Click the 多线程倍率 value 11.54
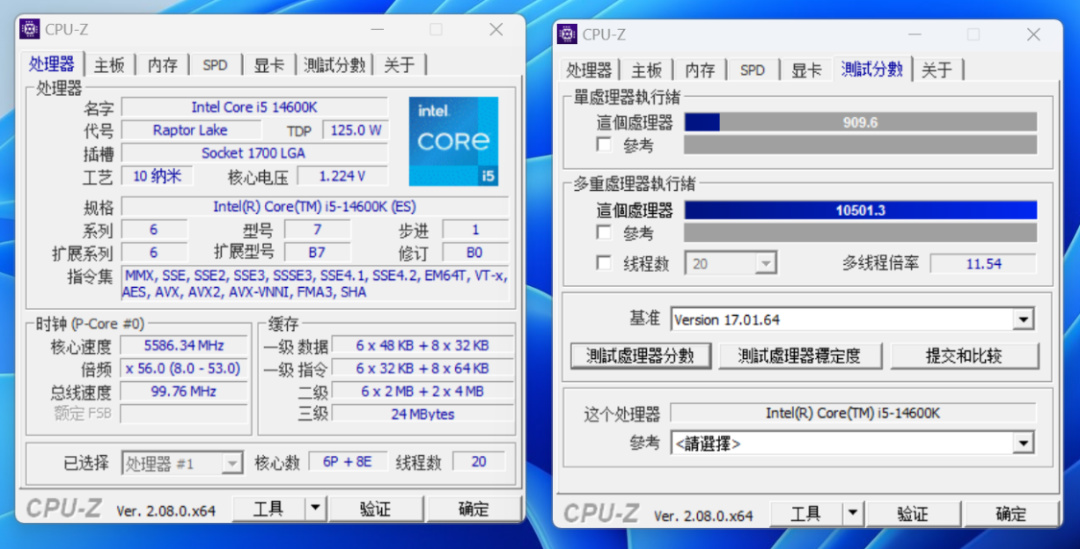Screen dimensions: 1080x549 click(983, 263)
